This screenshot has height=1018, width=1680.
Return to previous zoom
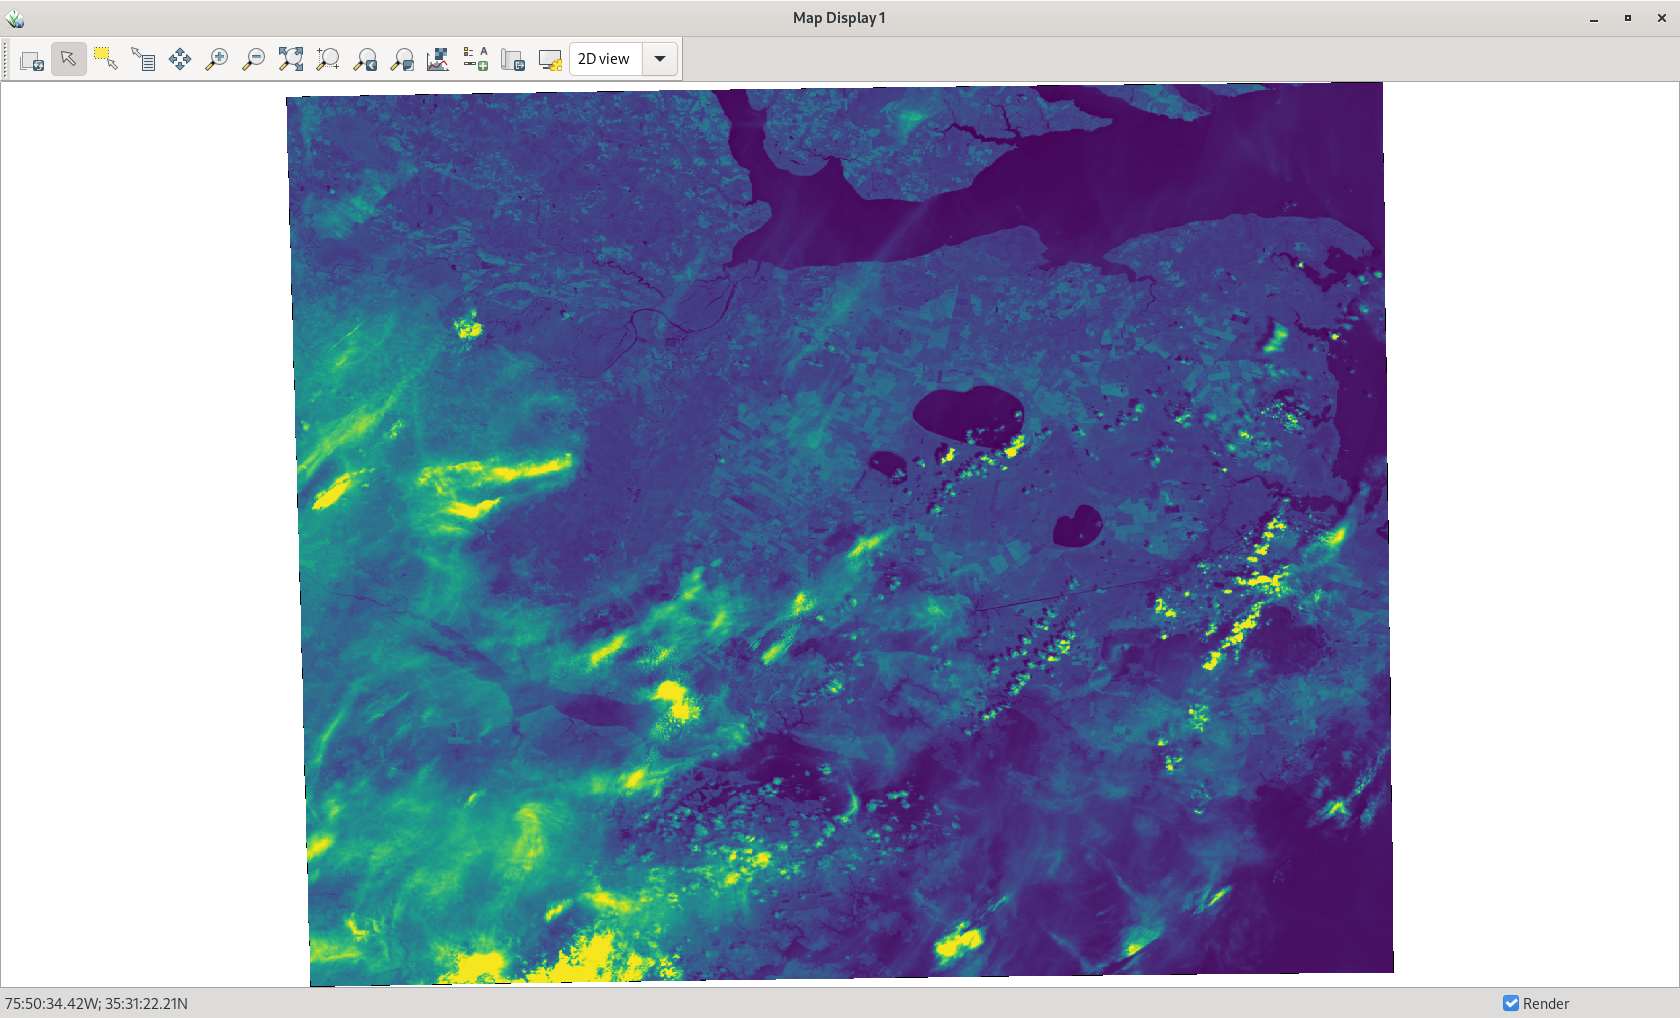[x=365, y=60]
